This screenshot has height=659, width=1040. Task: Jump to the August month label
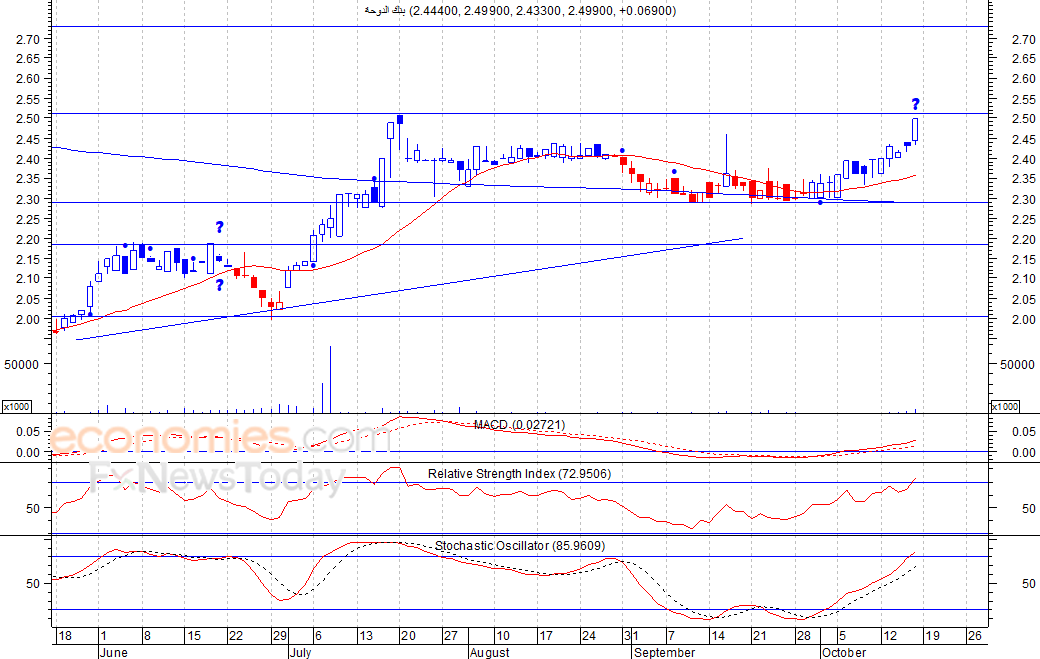tap(489, 652)
